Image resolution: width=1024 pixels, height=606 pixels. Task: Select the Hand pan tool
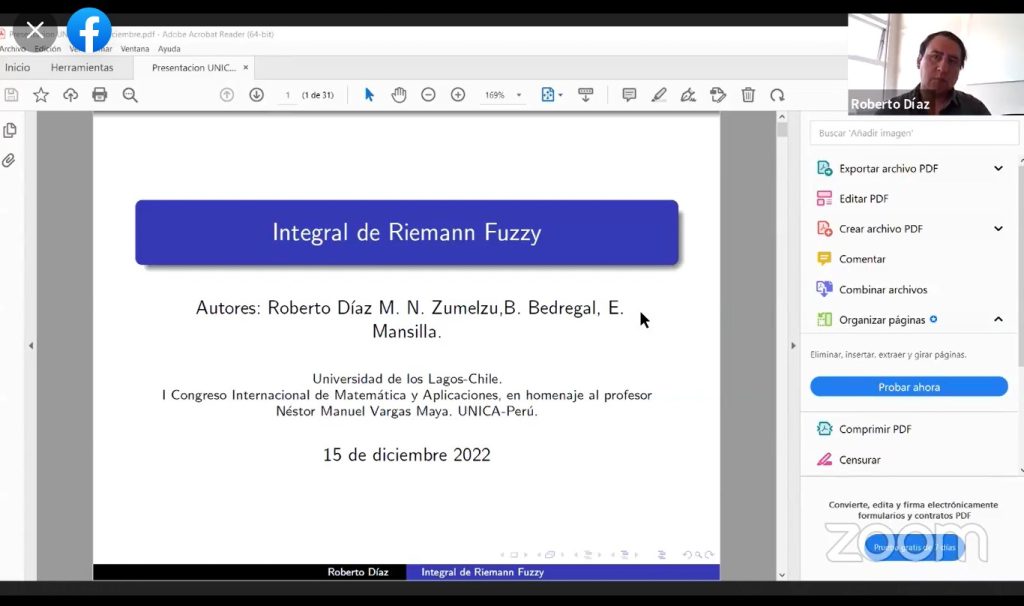(x=399, y=95)
